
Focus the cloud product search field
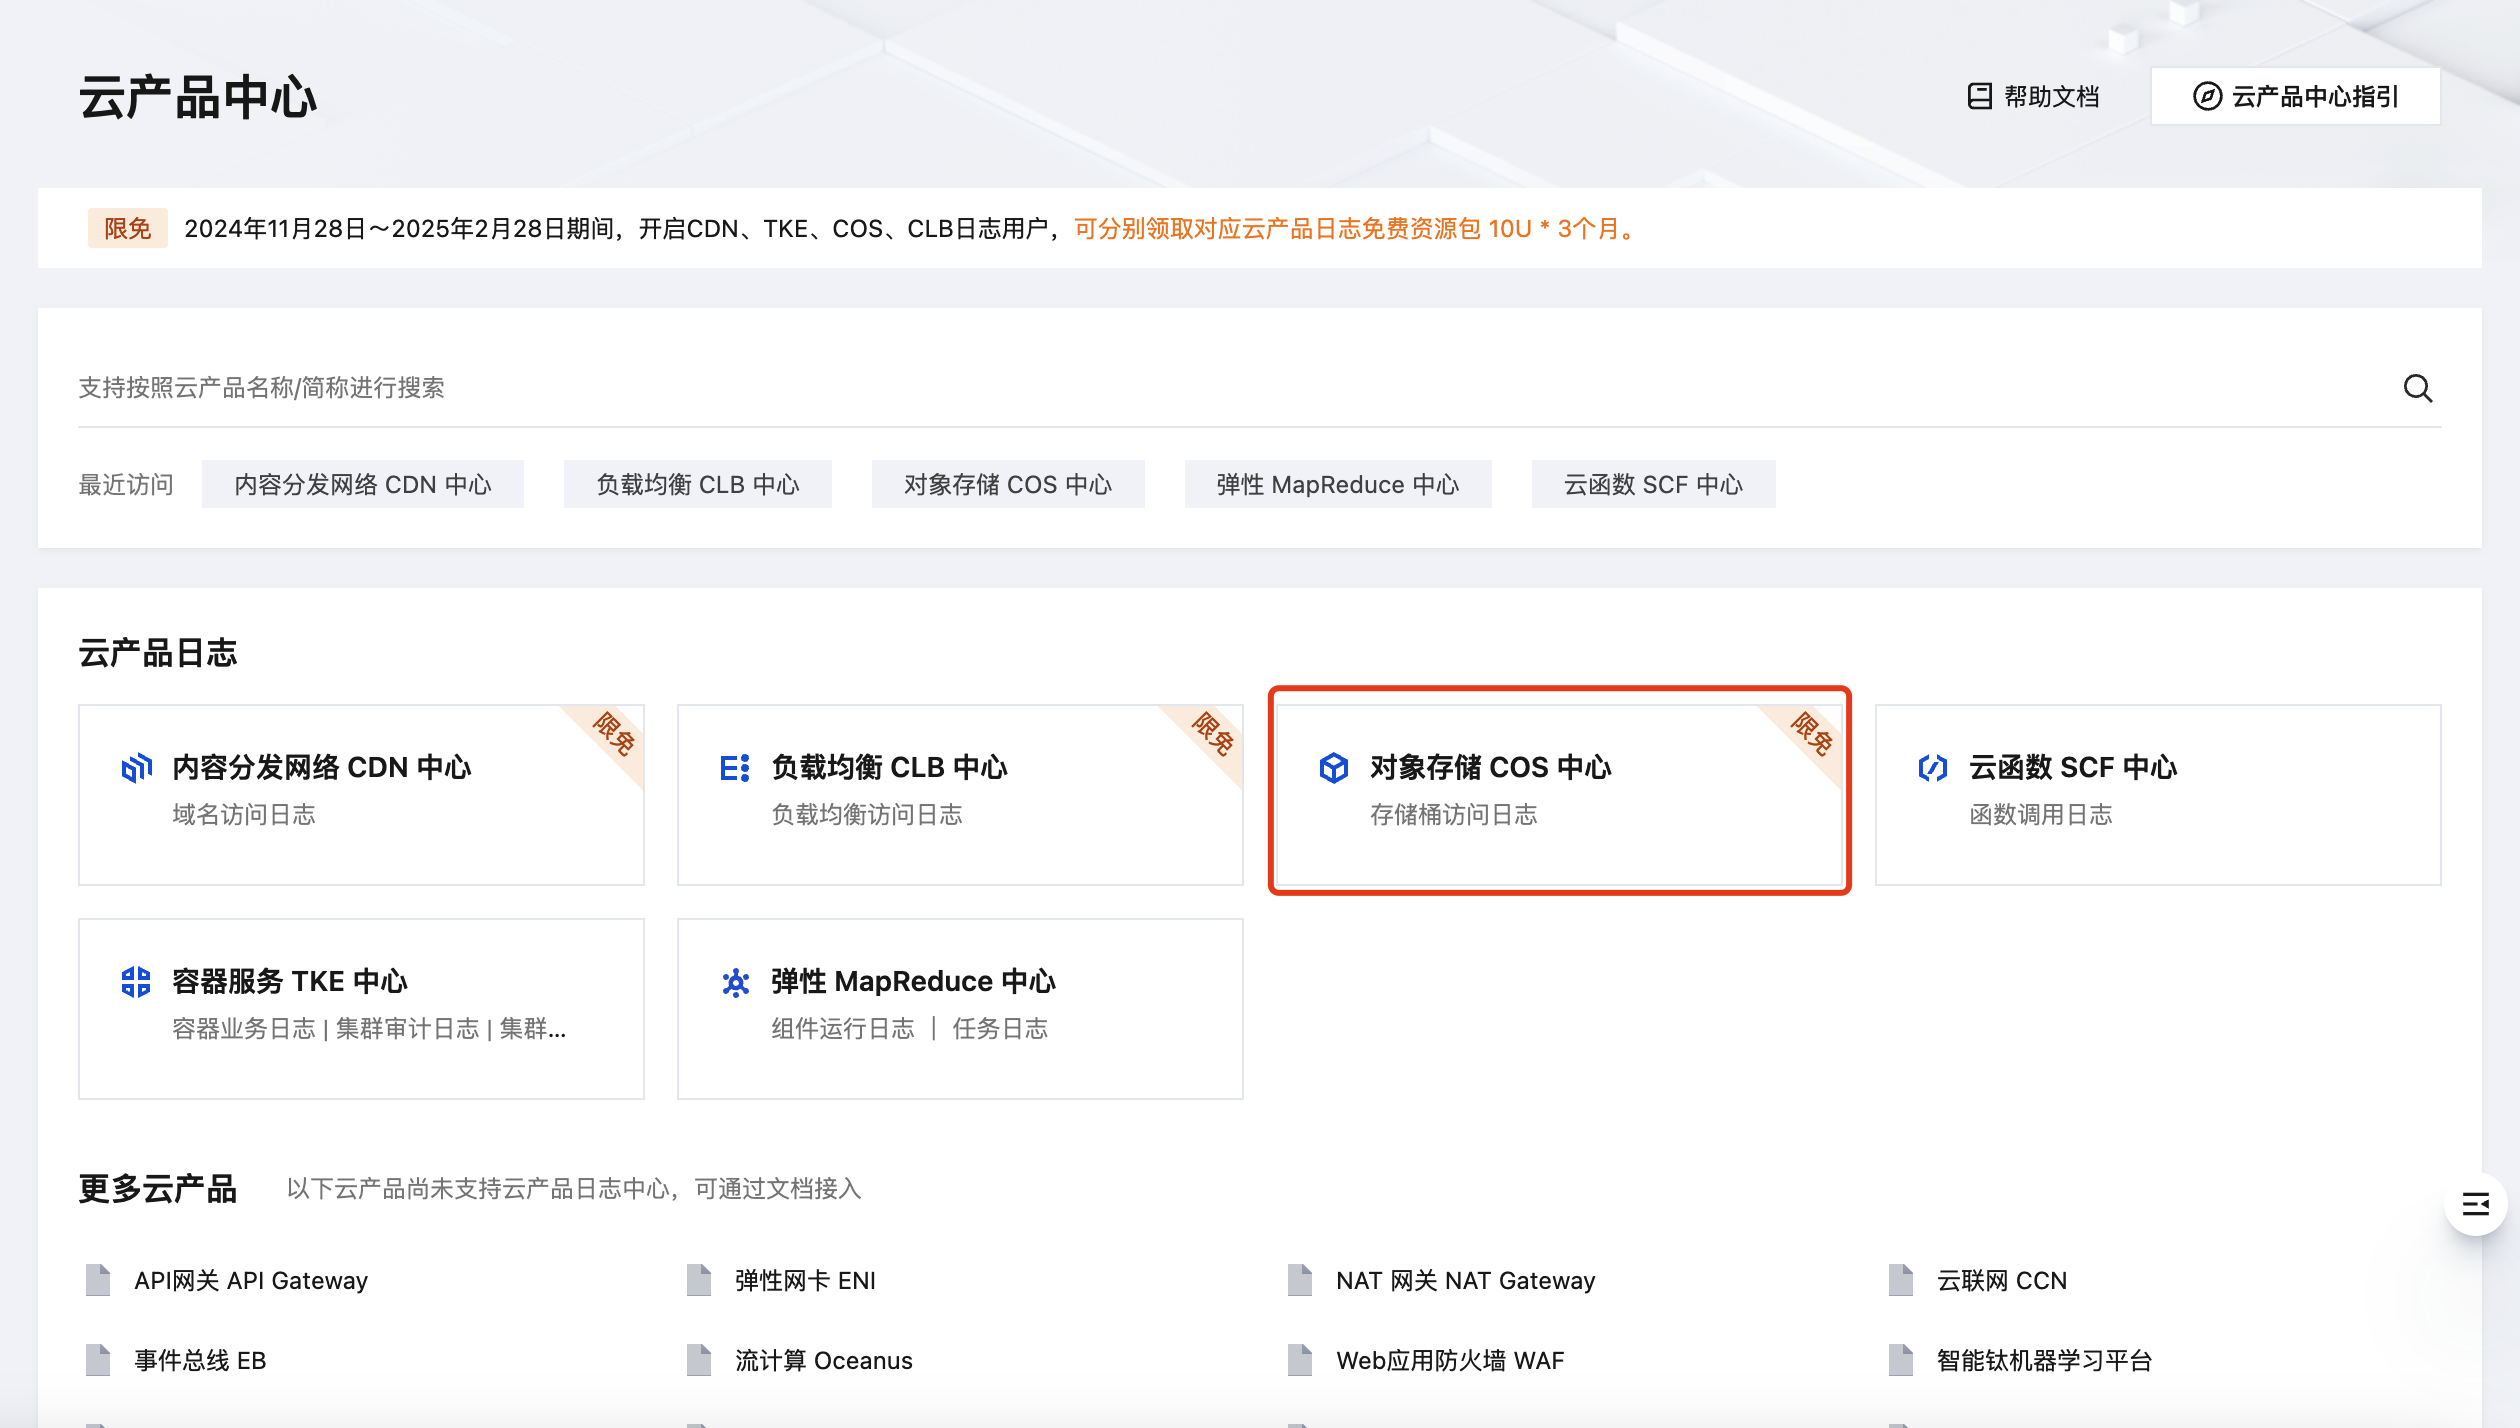tap(1200, 388)
